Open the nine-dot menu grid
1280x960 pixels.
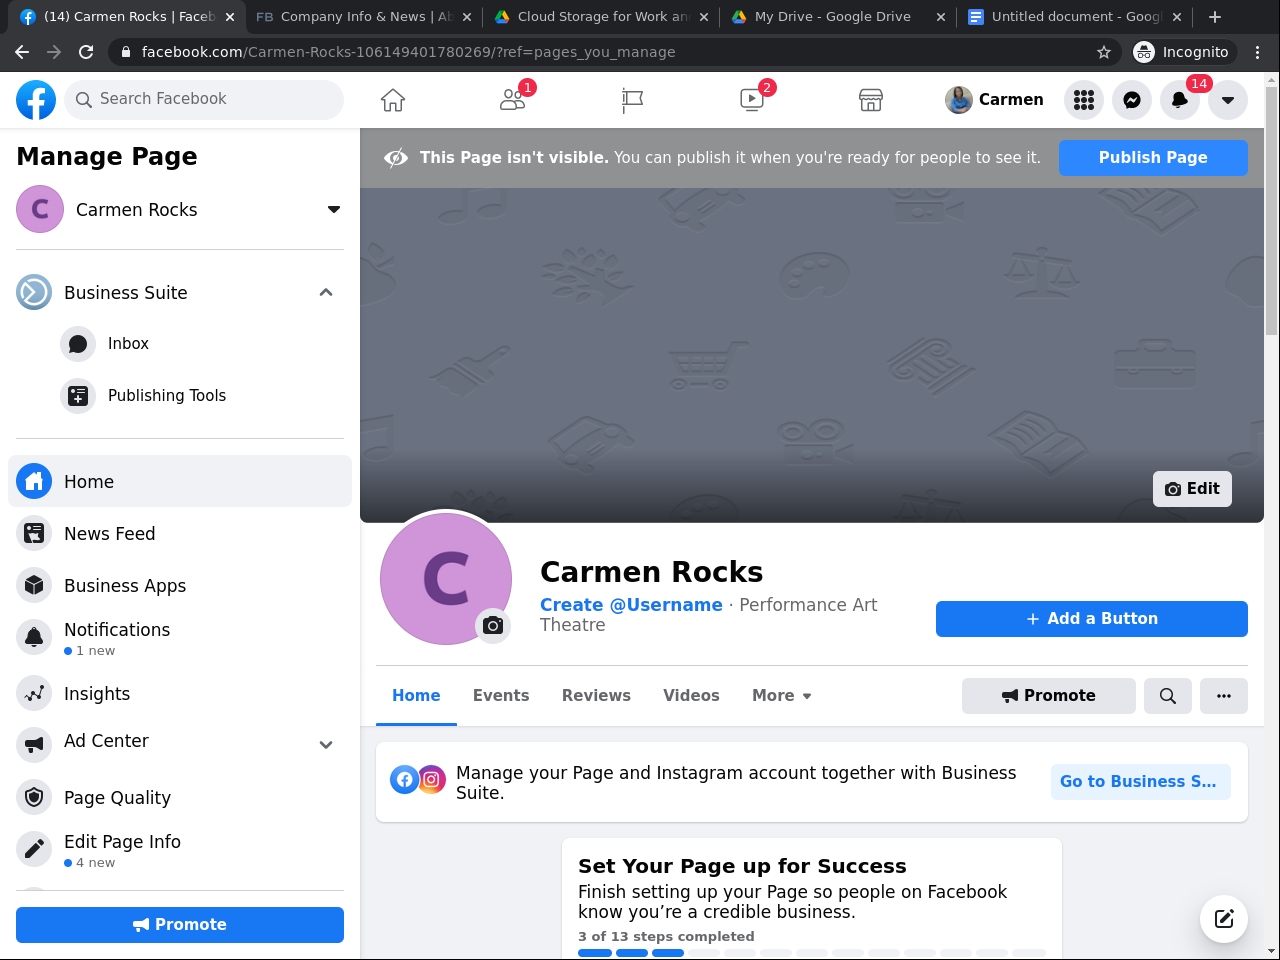[x=1084, y=100]
